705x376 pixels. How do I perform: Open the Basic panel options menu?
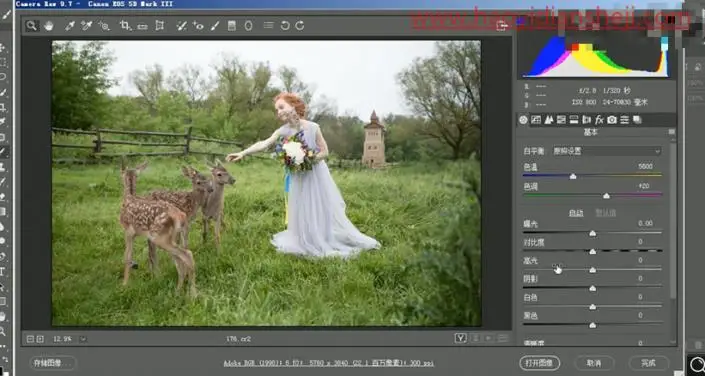[672, 132]
